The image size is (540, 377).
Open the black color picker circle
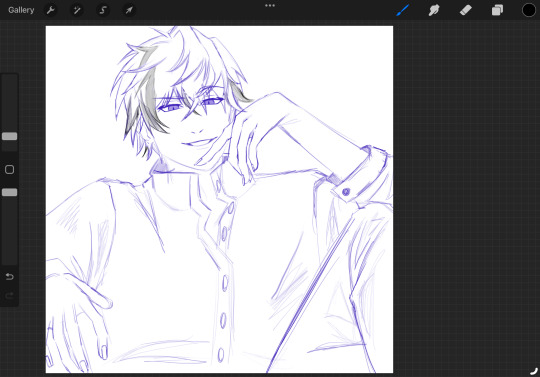pyautogui.click(x=529, y=10)
